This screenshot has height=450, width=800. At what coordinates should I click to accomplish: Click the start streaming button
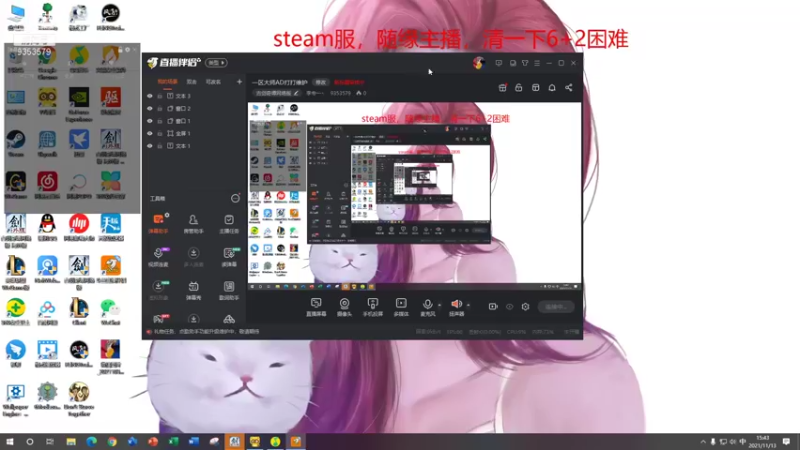click(x=556, y=307)
